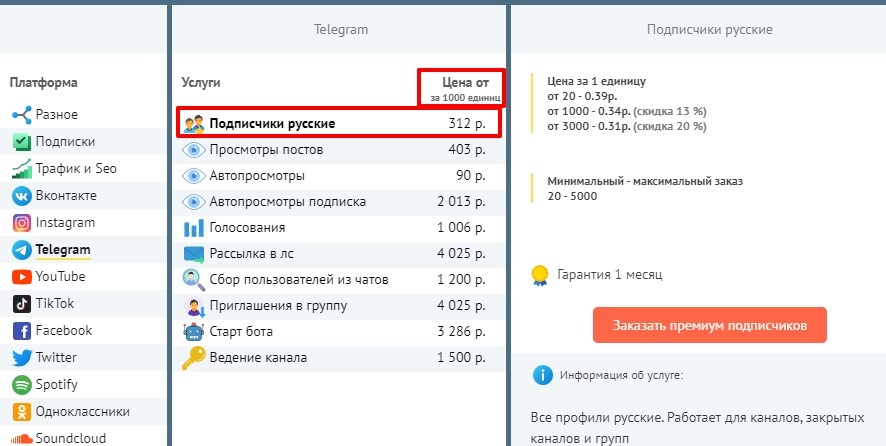Click the Spotify logo icon

21,385
